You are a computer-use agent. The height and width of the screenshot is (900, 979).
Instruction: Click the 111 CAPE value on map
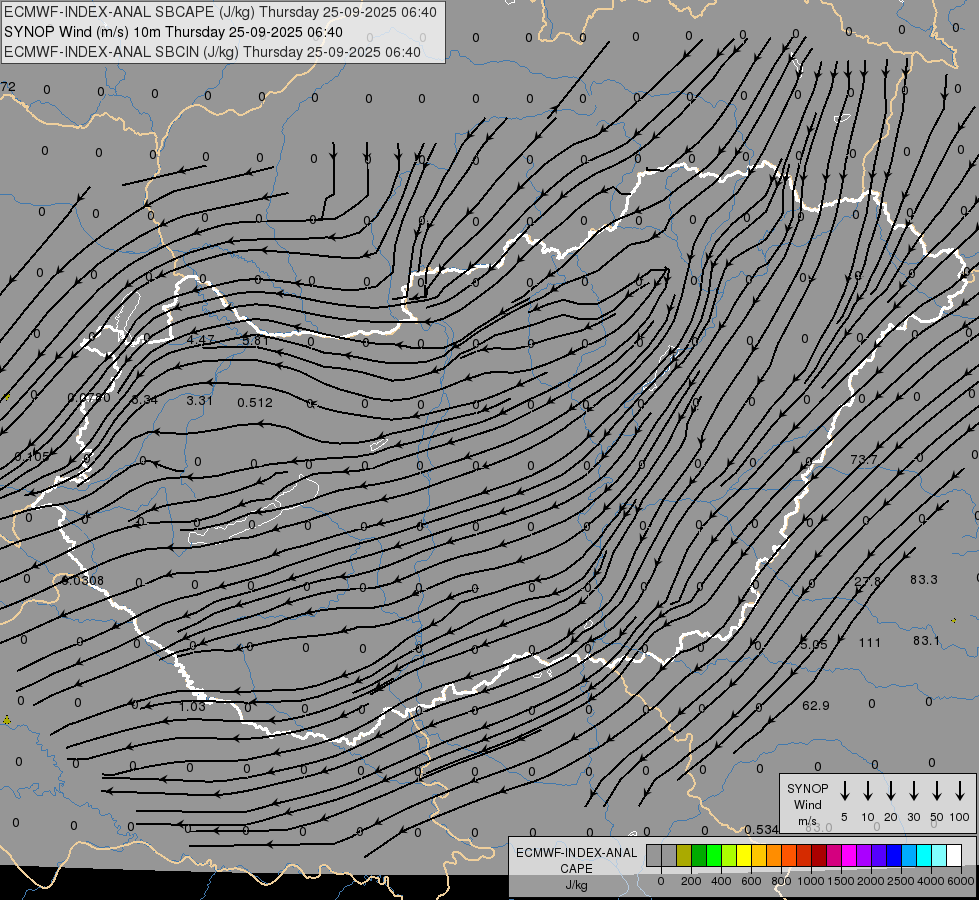[870, 642]
